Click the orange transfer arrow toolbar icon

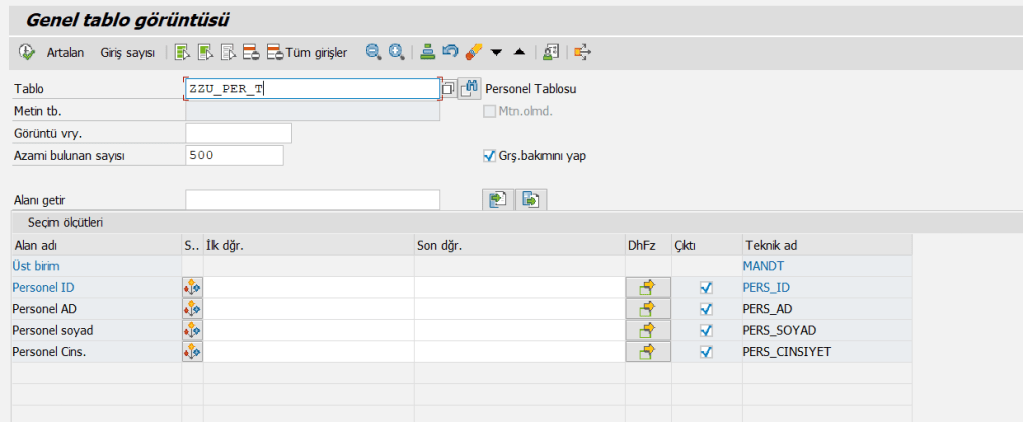pos(583,52)
